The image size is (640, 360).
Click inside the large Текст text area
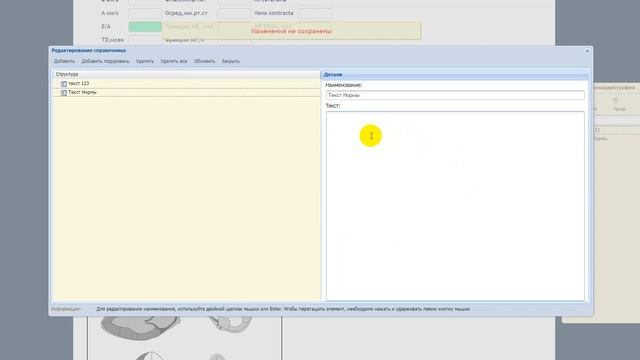455,206
